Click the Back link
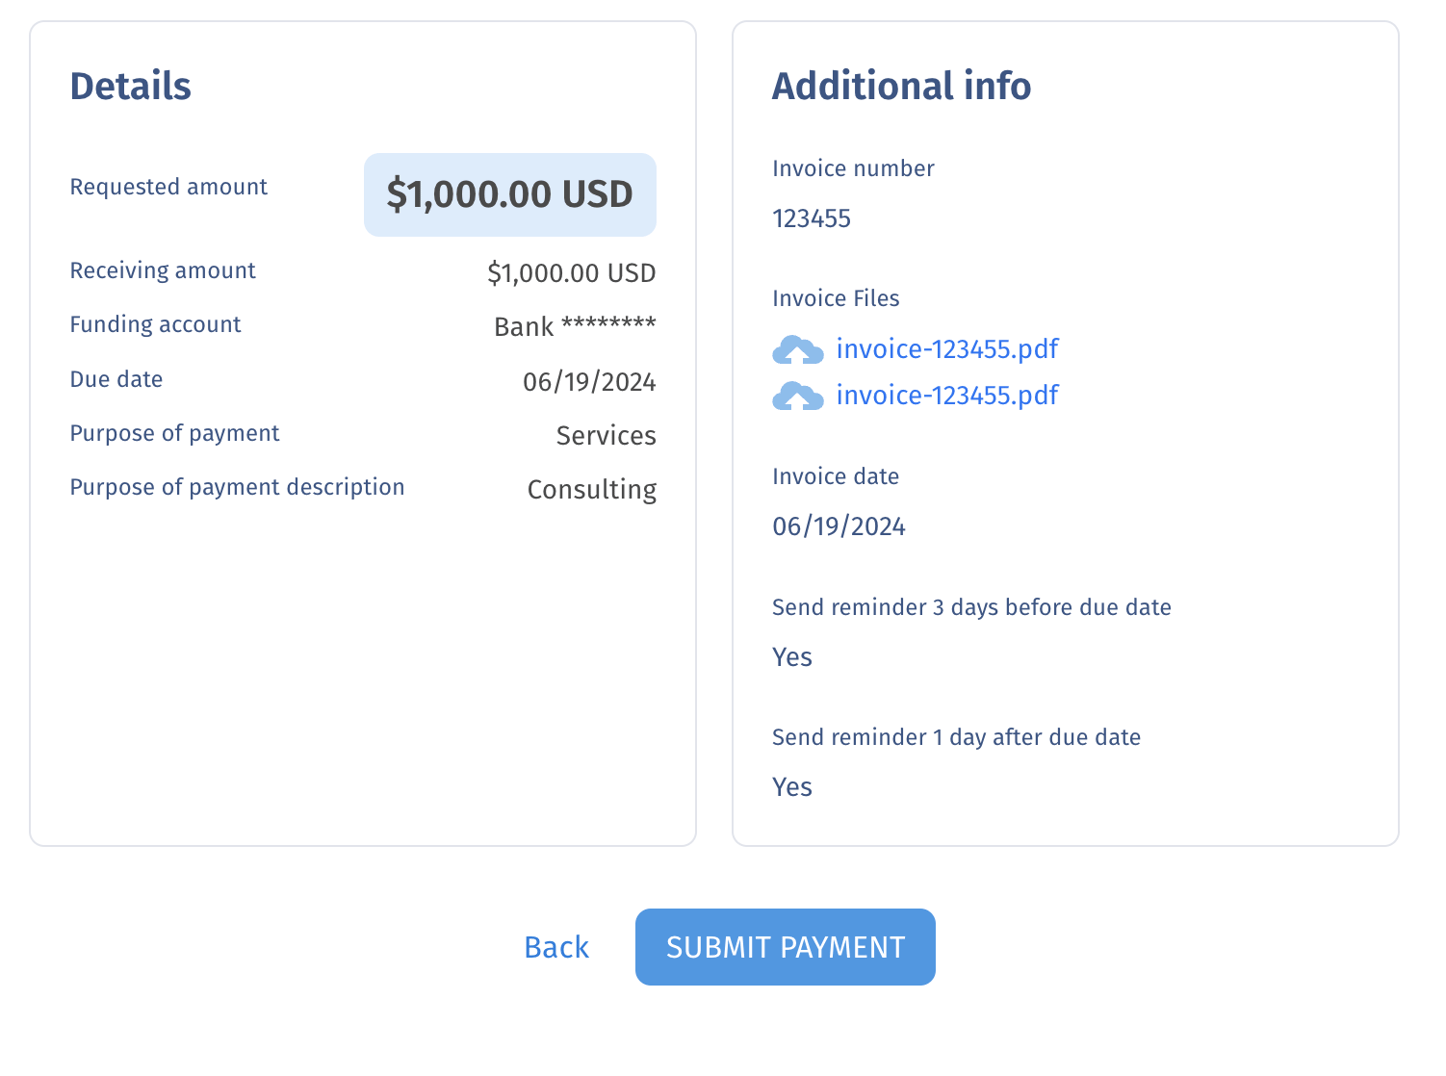This screenshot has width=1446, height=1076. coord(556,947)
